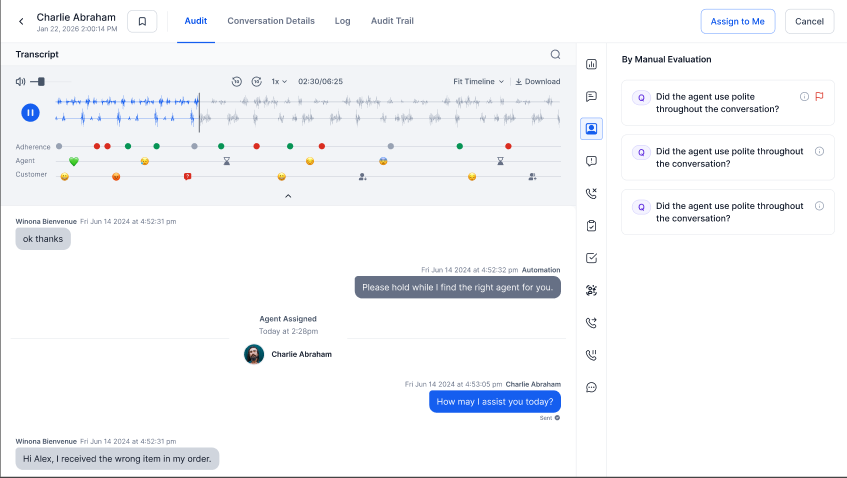Image resolution: width=847 pixels, height=478 pixels.
Task: Open the clipboard checklist sidebar icon
Action: point(591,226)
